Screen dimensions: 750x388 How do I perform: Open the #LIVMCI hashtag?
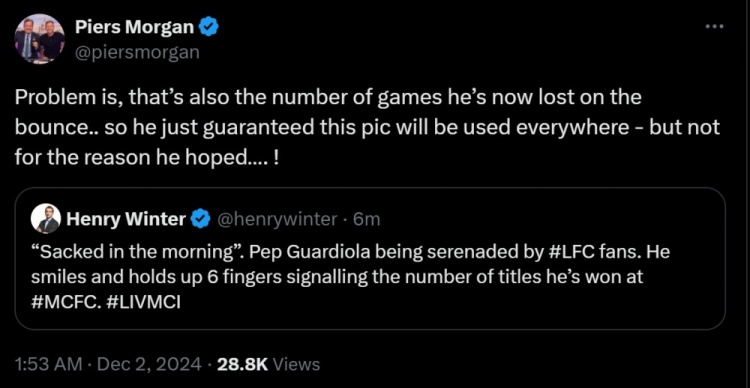click(141, 303)
